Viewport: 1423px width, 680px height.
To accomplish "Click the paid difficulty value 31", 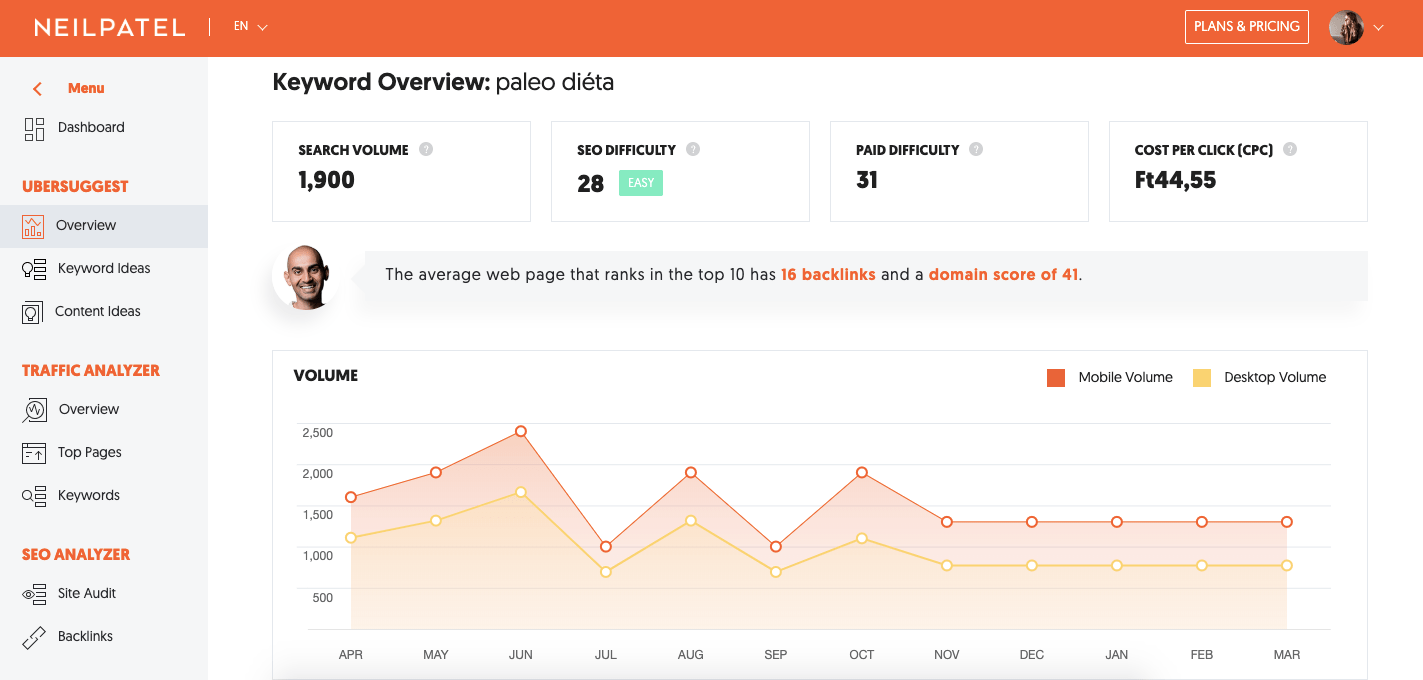I will click(867, 181).
